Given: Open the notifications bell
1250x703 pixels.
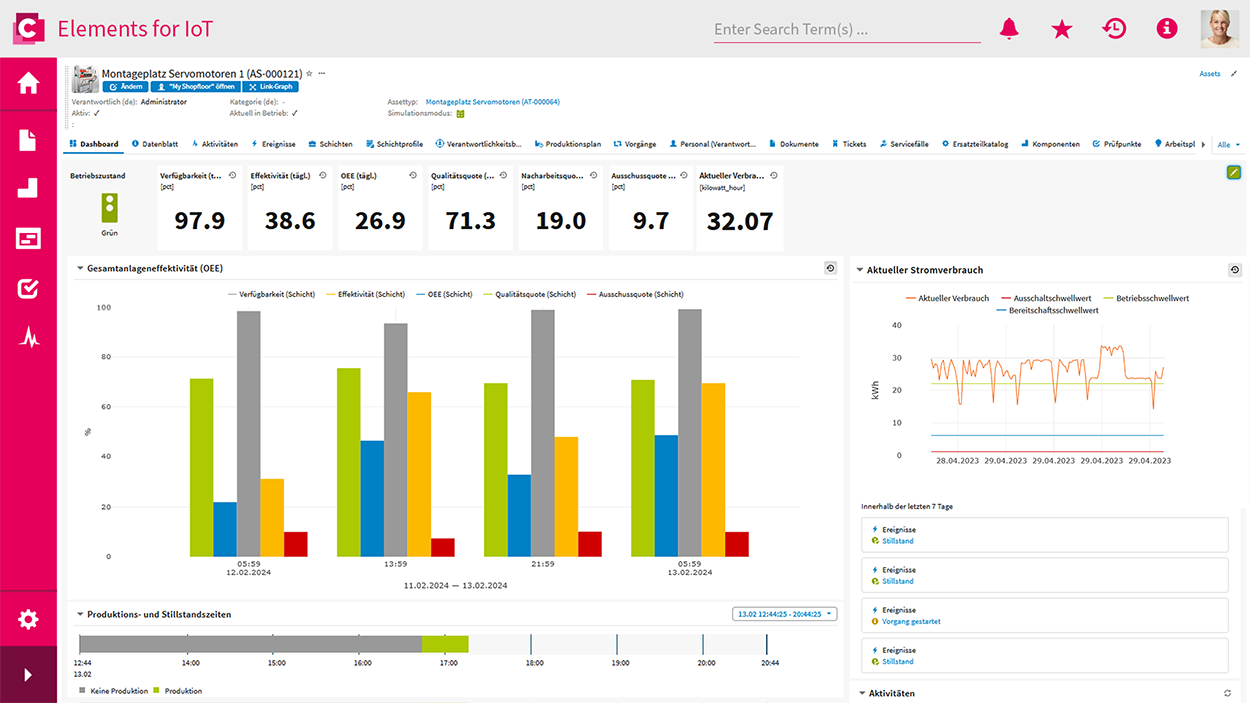Looking at the screenshot, I should 1009,29.
